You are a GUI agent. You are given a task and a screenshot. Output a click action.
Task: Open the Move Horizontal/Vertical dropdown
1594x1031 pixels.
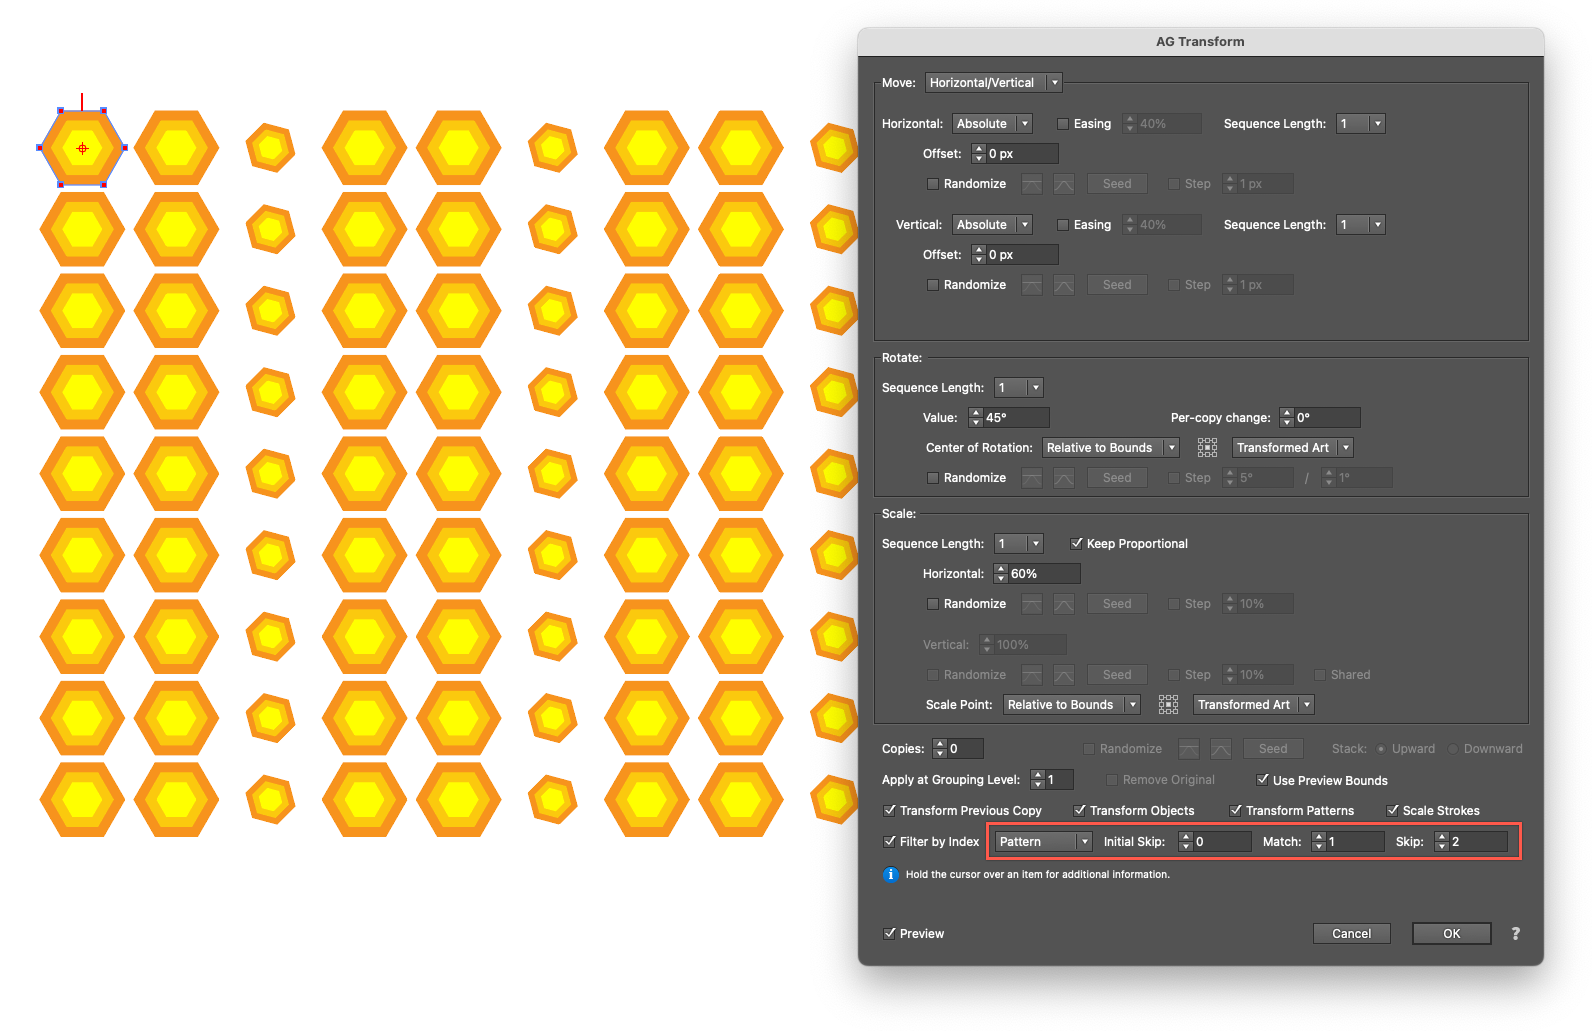coord(994,83)
